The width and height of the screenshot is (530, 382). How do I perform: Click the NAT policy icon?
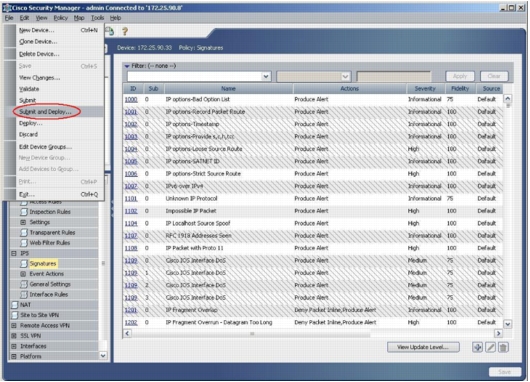pyautogui.click(x=15, y=305)
